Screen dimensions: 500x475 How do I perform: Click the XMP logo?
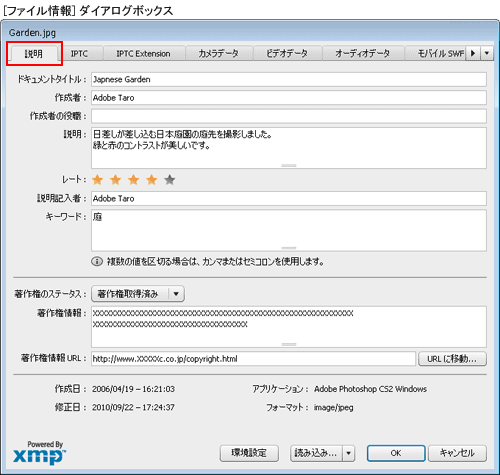[39, 456]
